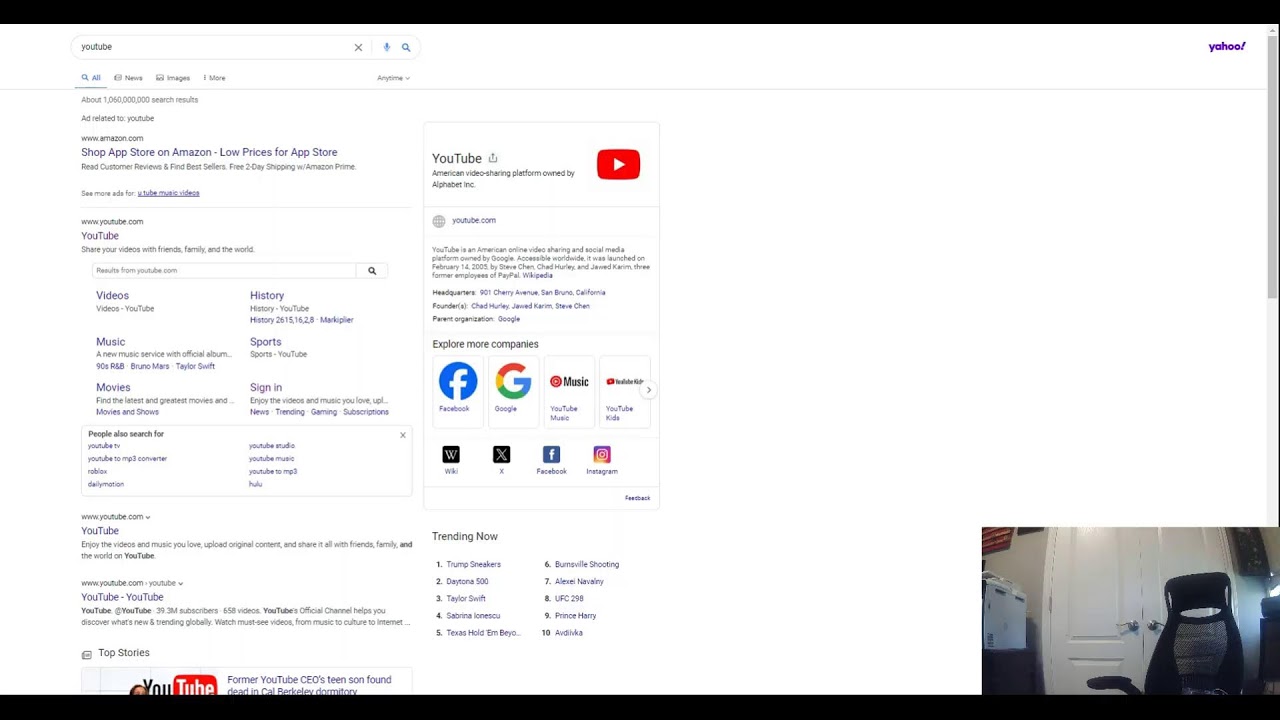This screenshot has height=720, width=1280.
Task: Open the Videos sitelink
Action: (x=112, y=296)
